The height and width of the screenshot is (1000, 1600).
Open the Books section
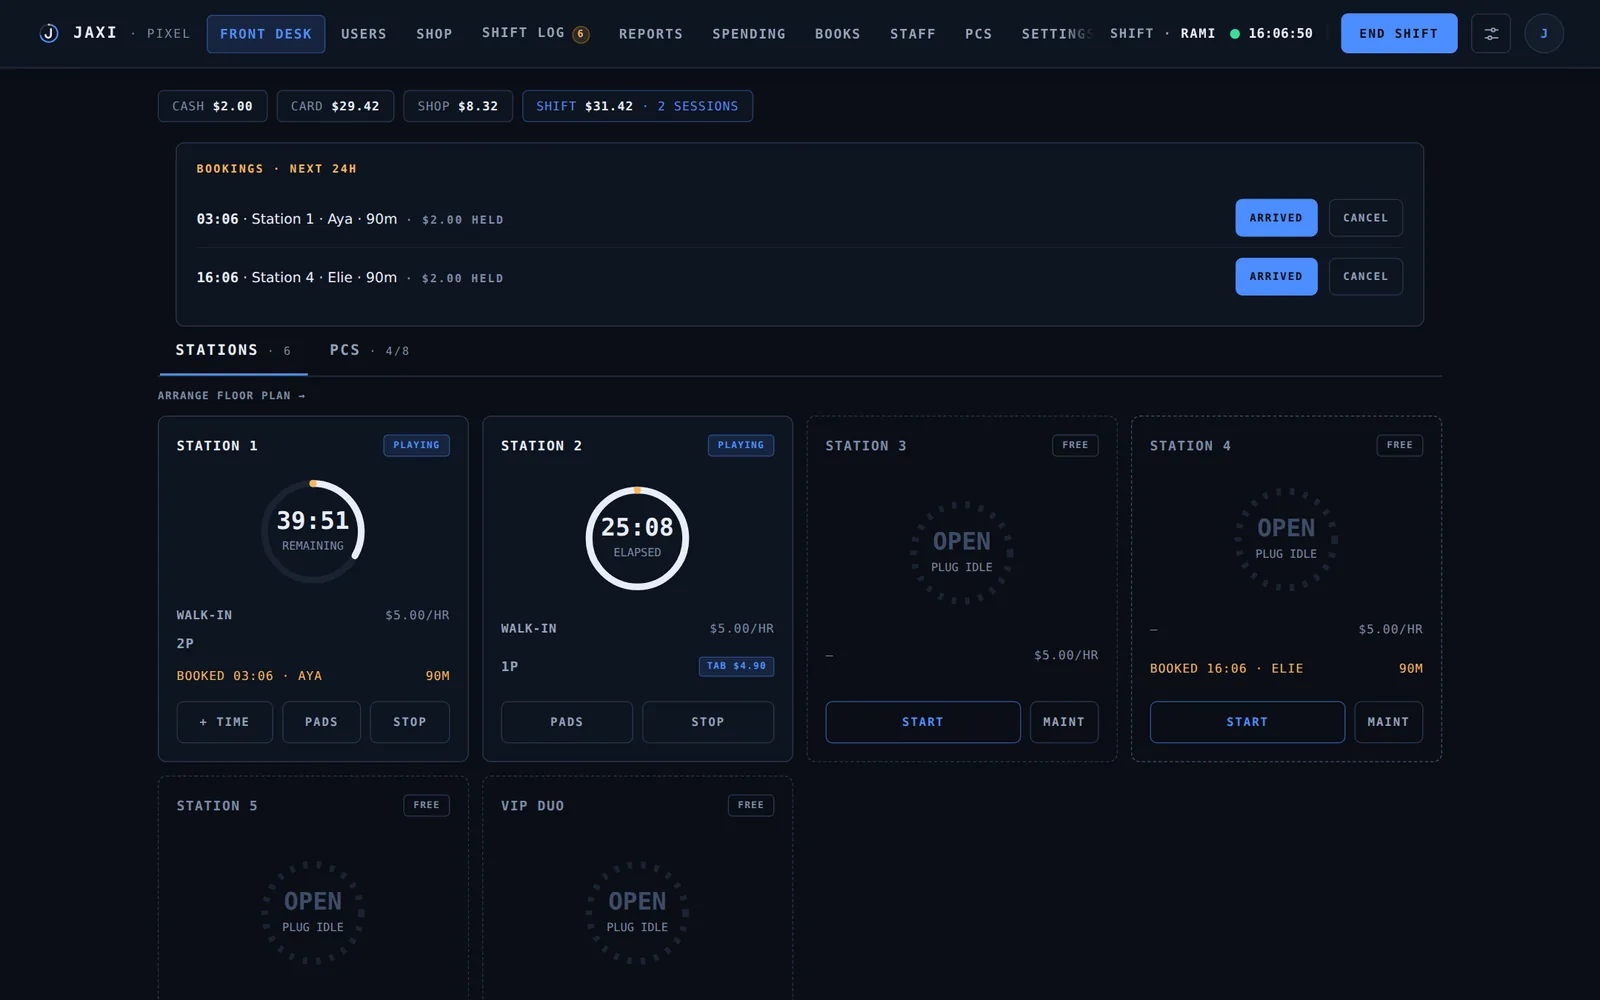837,34
